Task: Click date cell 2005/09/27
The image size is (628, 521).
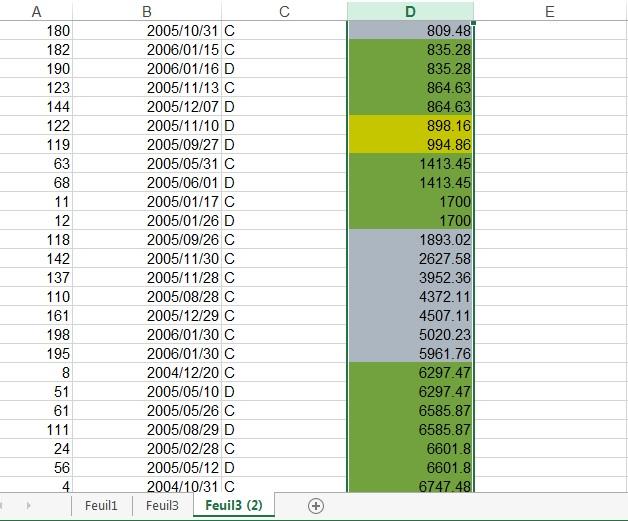Action: pyautogui.click(x=147, y=145)
